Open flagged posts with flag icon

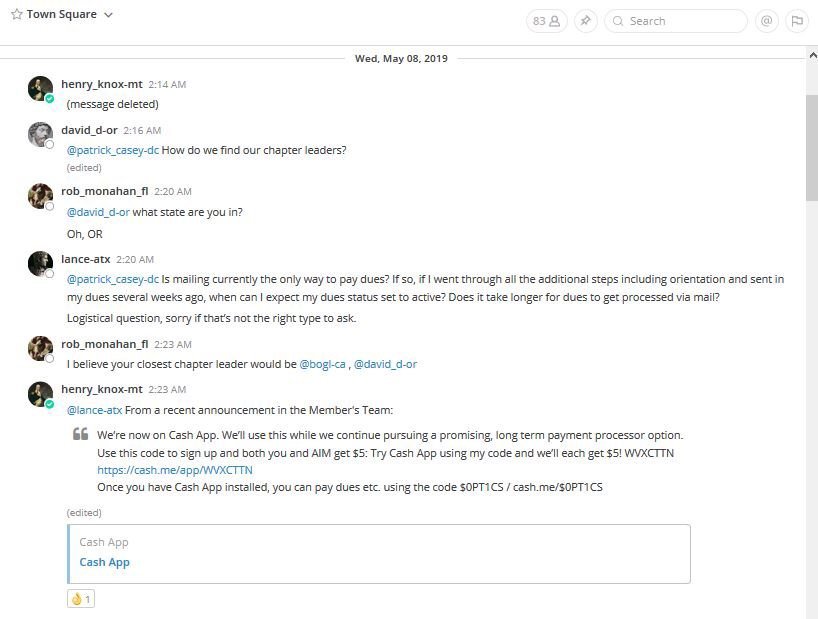[x=797, y=21]
